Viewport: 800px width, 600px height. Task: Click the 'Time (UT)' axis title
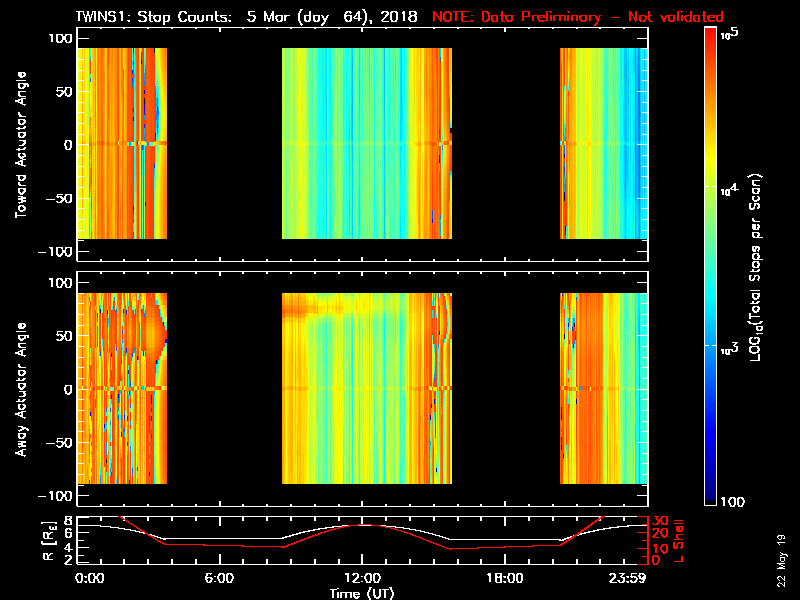point(362,593)
